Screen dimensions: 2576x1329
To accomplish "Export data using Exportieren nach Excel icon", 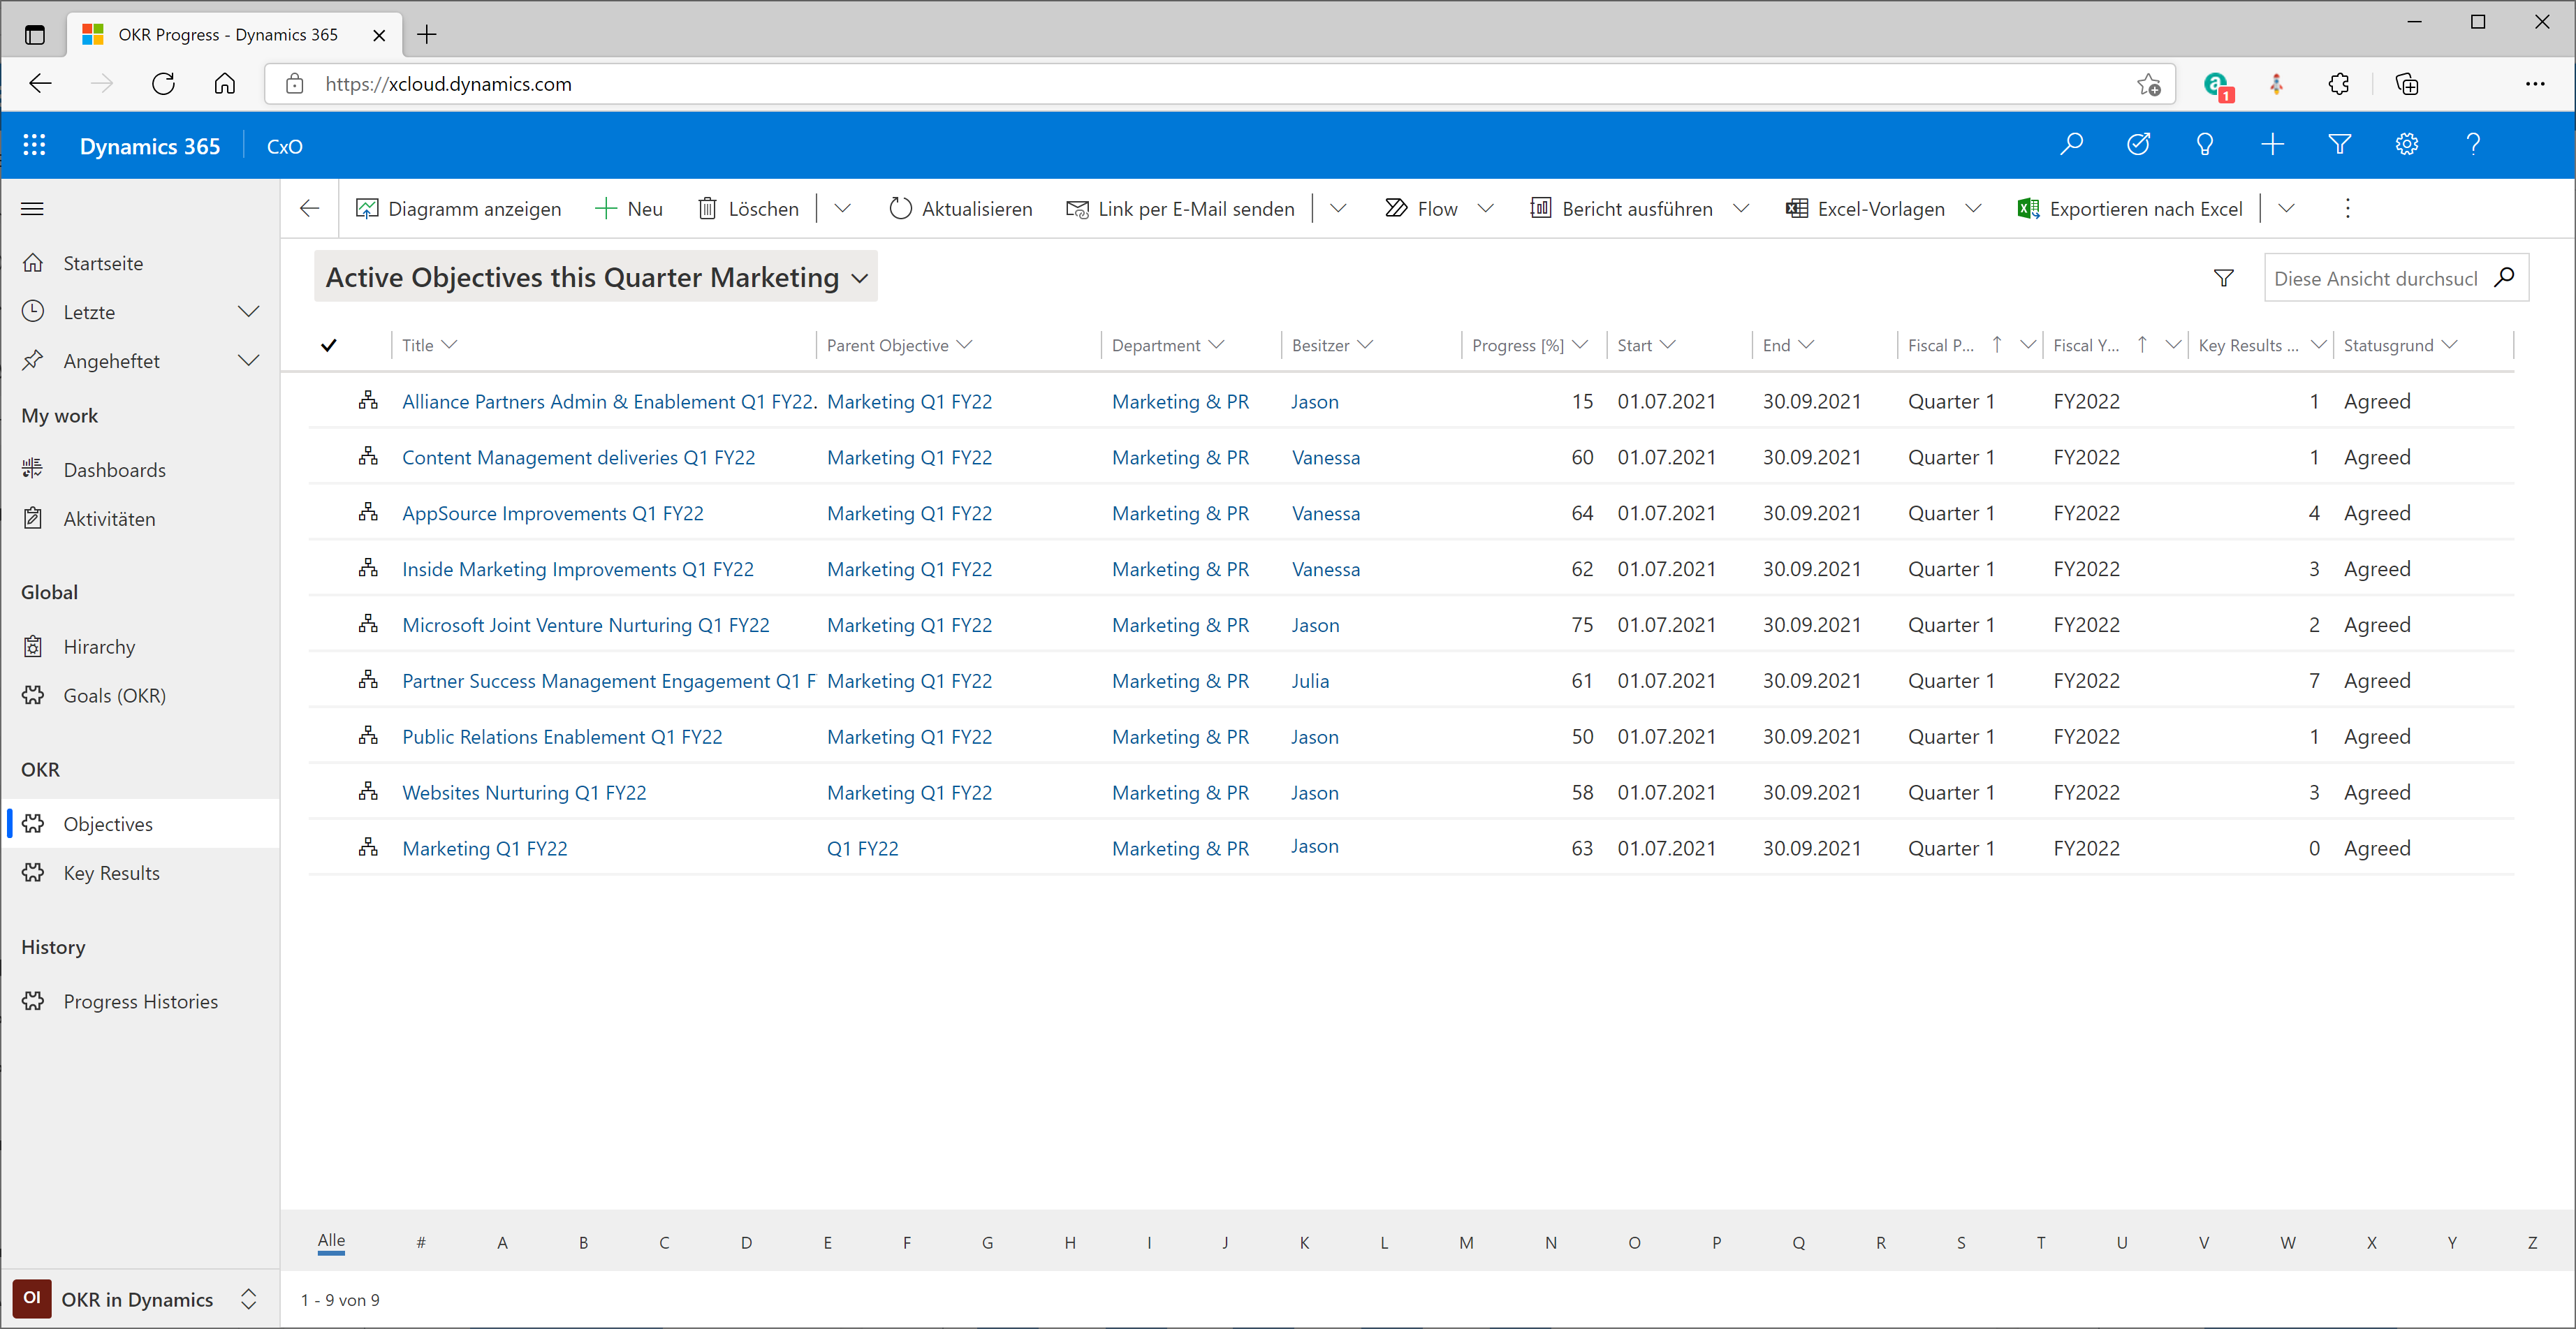I will pyautogui.click(x=2029, y=208).
